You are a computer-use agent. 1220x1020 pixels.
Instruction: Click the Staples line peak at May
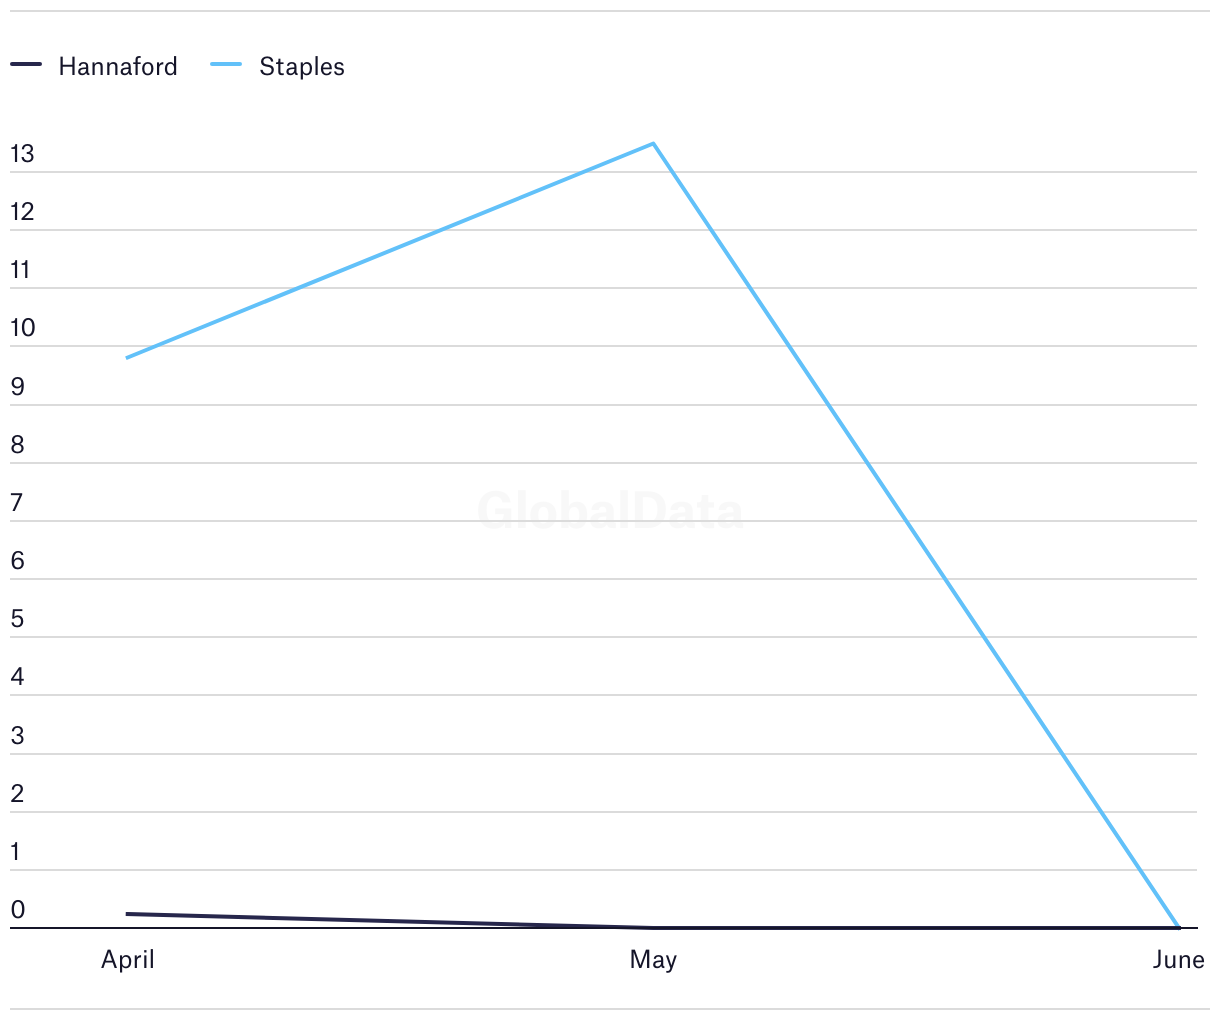tap(654, 144)
